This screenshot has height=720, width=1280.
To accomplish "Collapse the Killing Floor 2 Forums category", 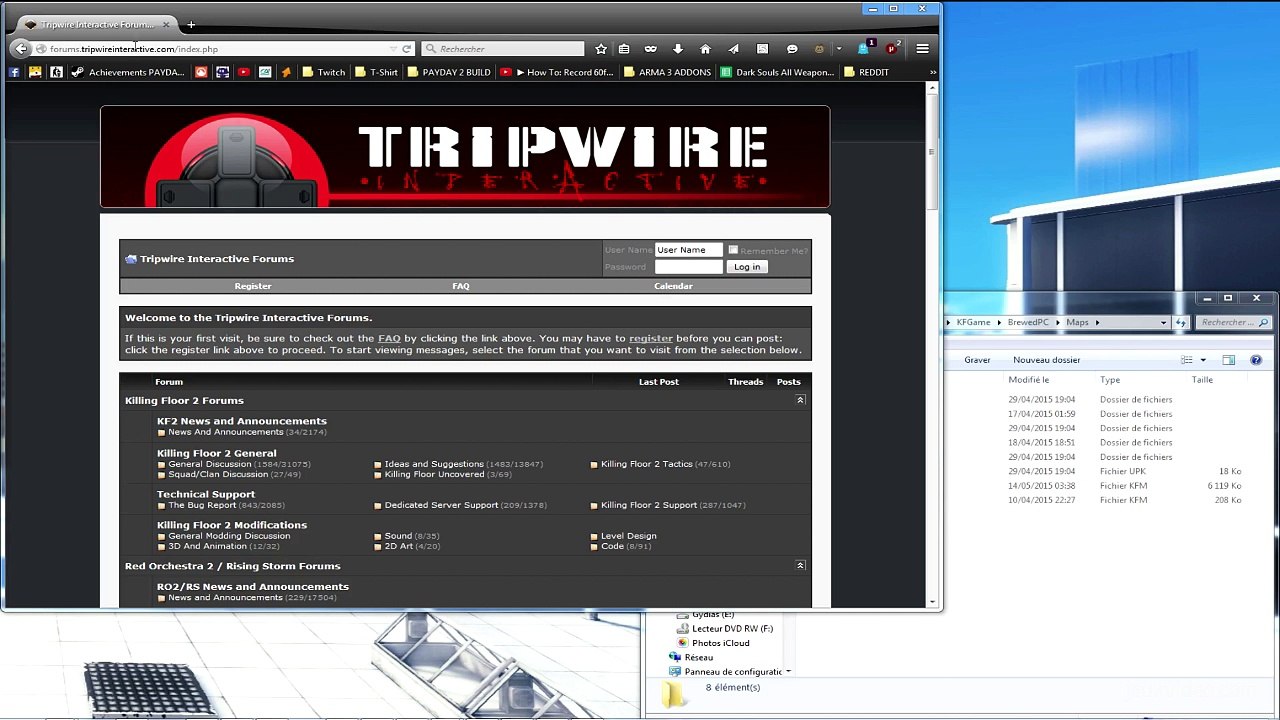I will [800, 400].
